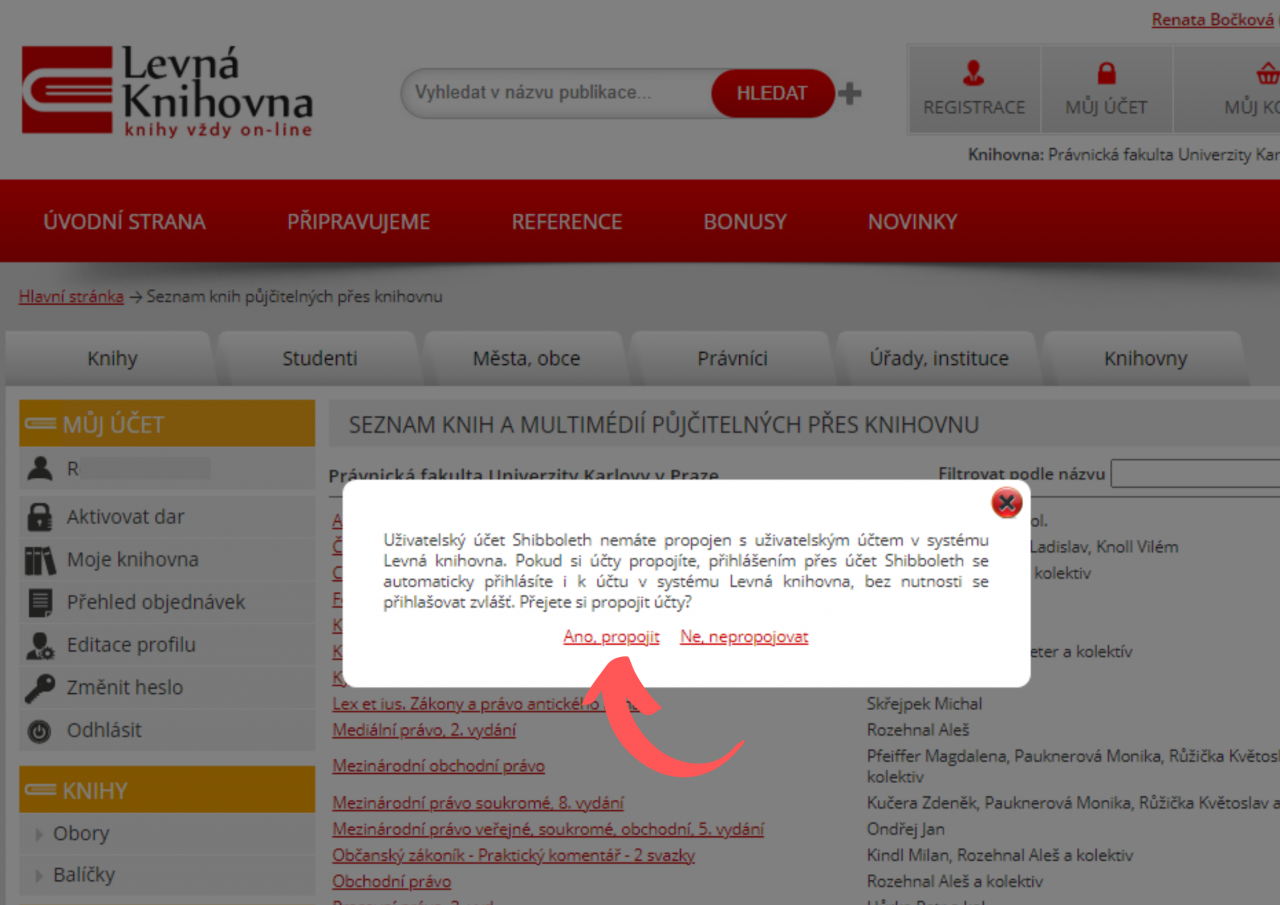Click the gift lock icon for Aktivovat dar
The image size is (1280, 905).
pyautogui.click(x=40, y=517)
